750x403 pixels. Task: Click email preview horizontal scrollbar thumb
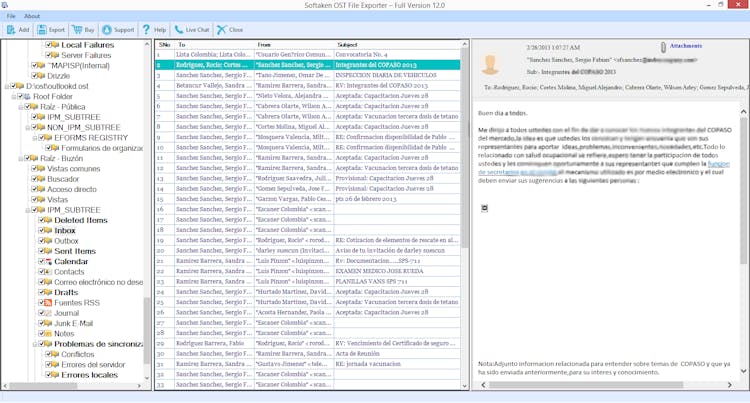[x=586, y=385]
